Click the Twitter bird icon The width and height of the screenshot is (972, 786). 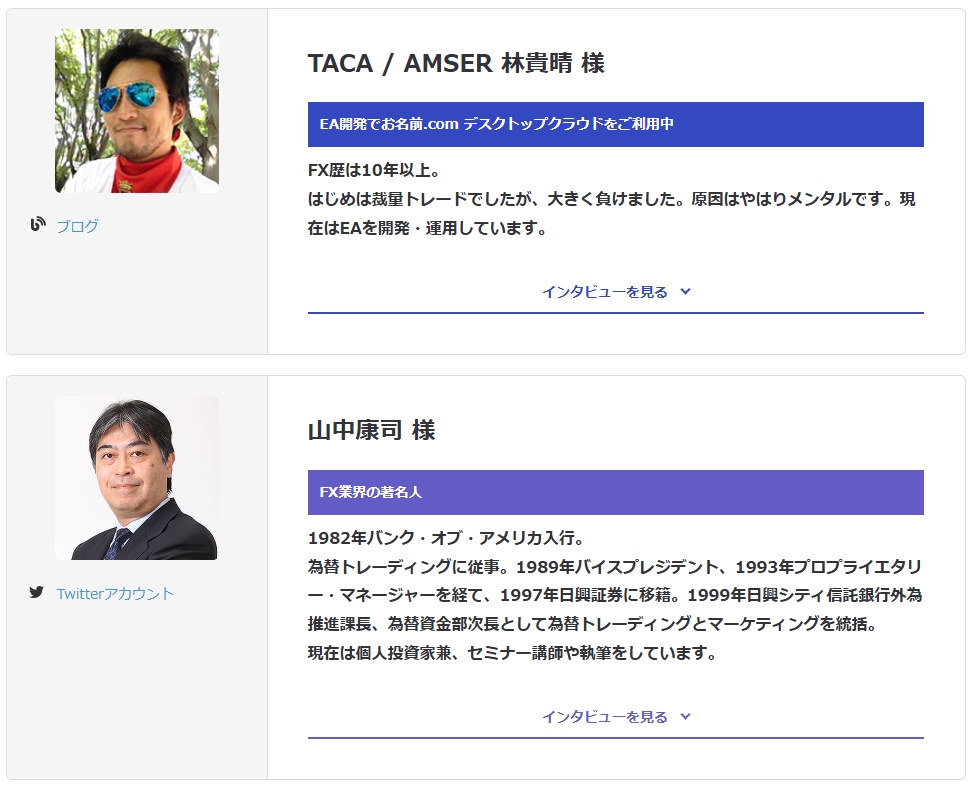coord(37,592)
